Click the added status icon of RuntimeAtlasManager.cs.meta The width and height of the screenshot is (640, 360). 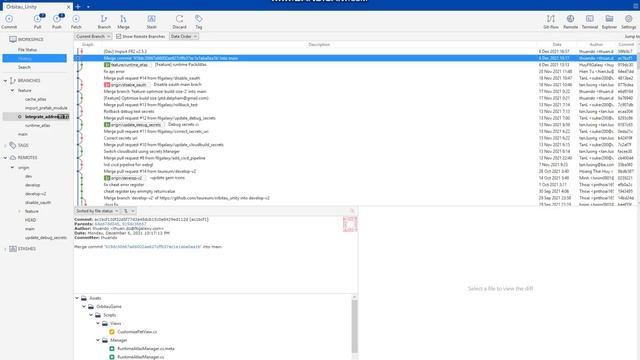point(112,349)
